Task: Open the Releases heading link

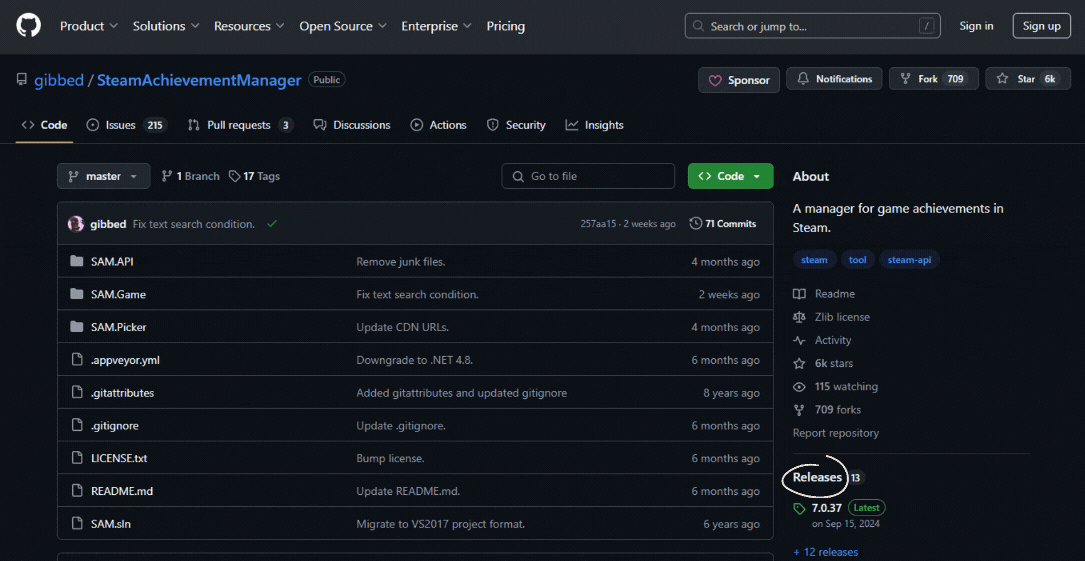Action: pos(817,477)
